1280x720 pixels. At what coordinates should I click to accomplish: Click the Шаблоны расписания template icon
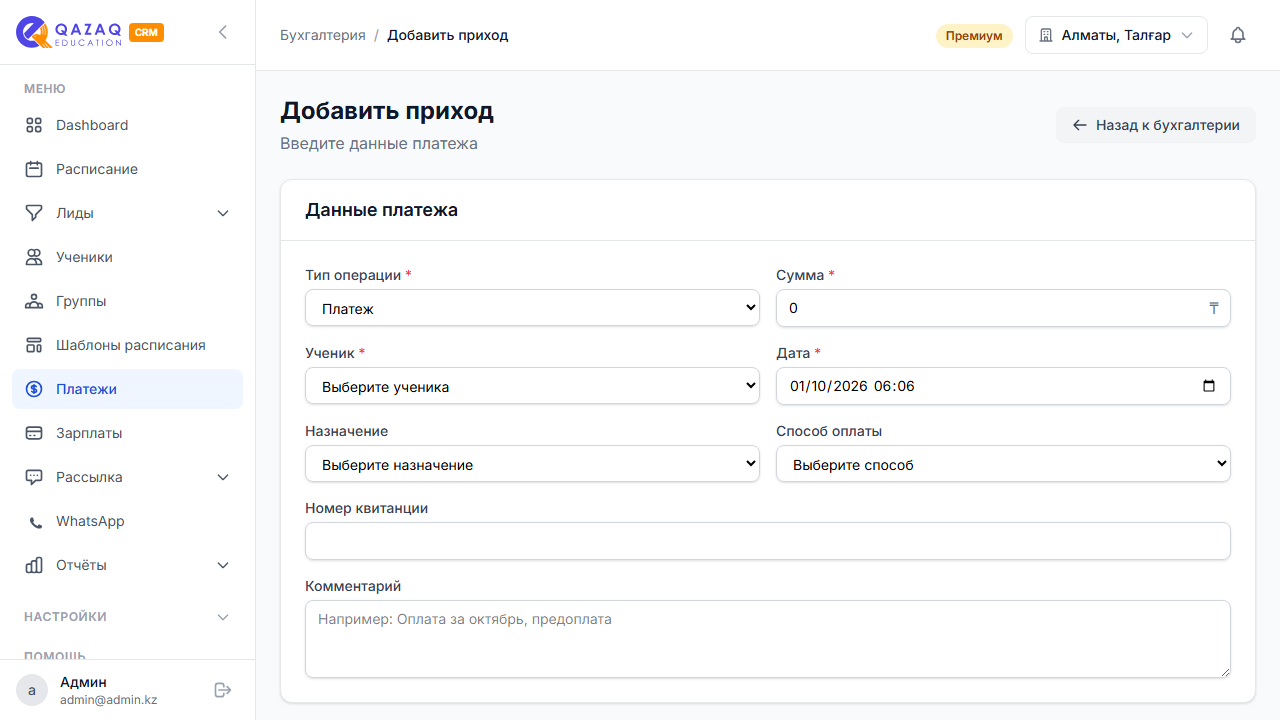[34, 345]
